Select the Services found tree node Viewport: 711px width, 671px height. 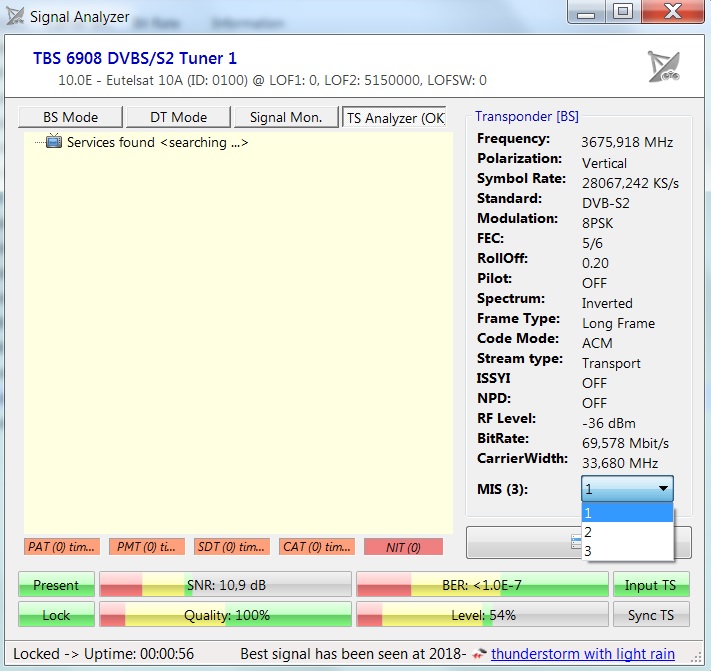click(x=157, y=142)
